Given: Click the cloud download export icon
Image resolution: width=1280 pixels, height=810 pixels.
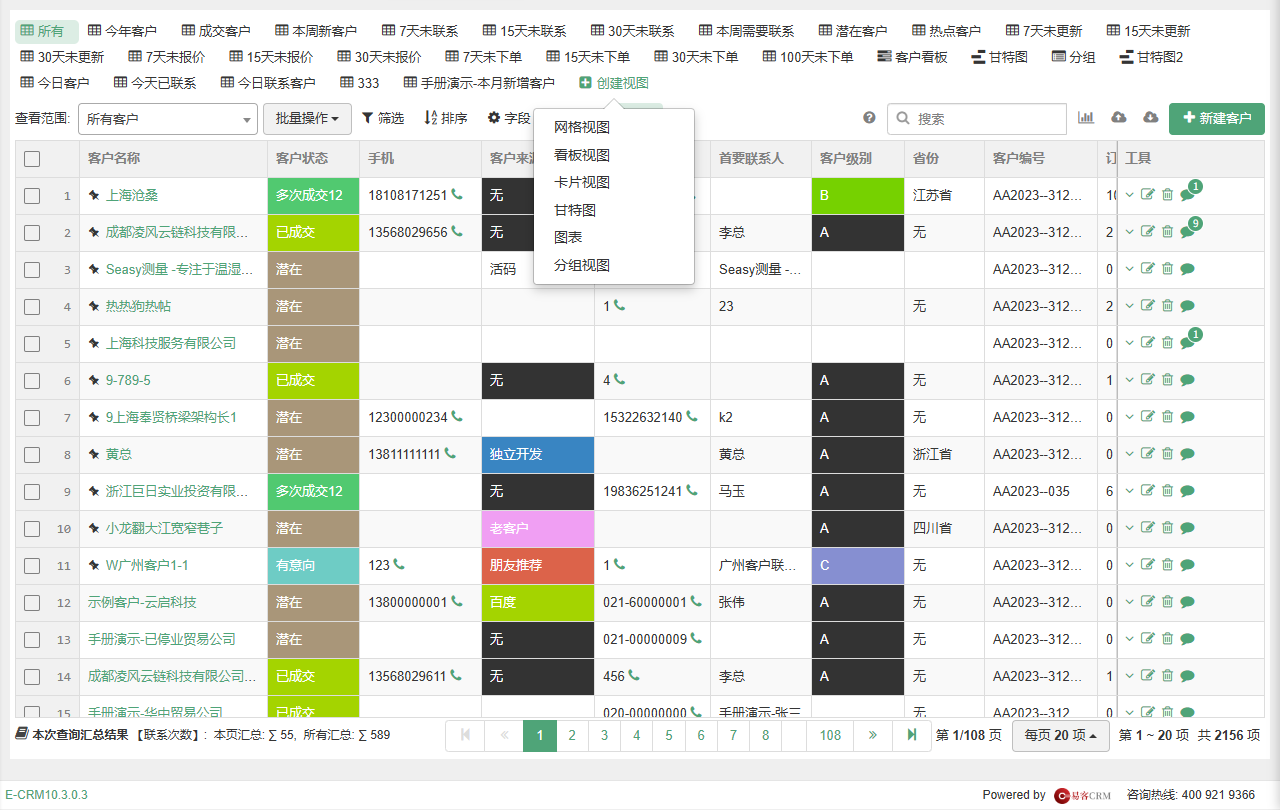Looking at the screenshot, I should pyautogui.click(x=1151, y=118).
